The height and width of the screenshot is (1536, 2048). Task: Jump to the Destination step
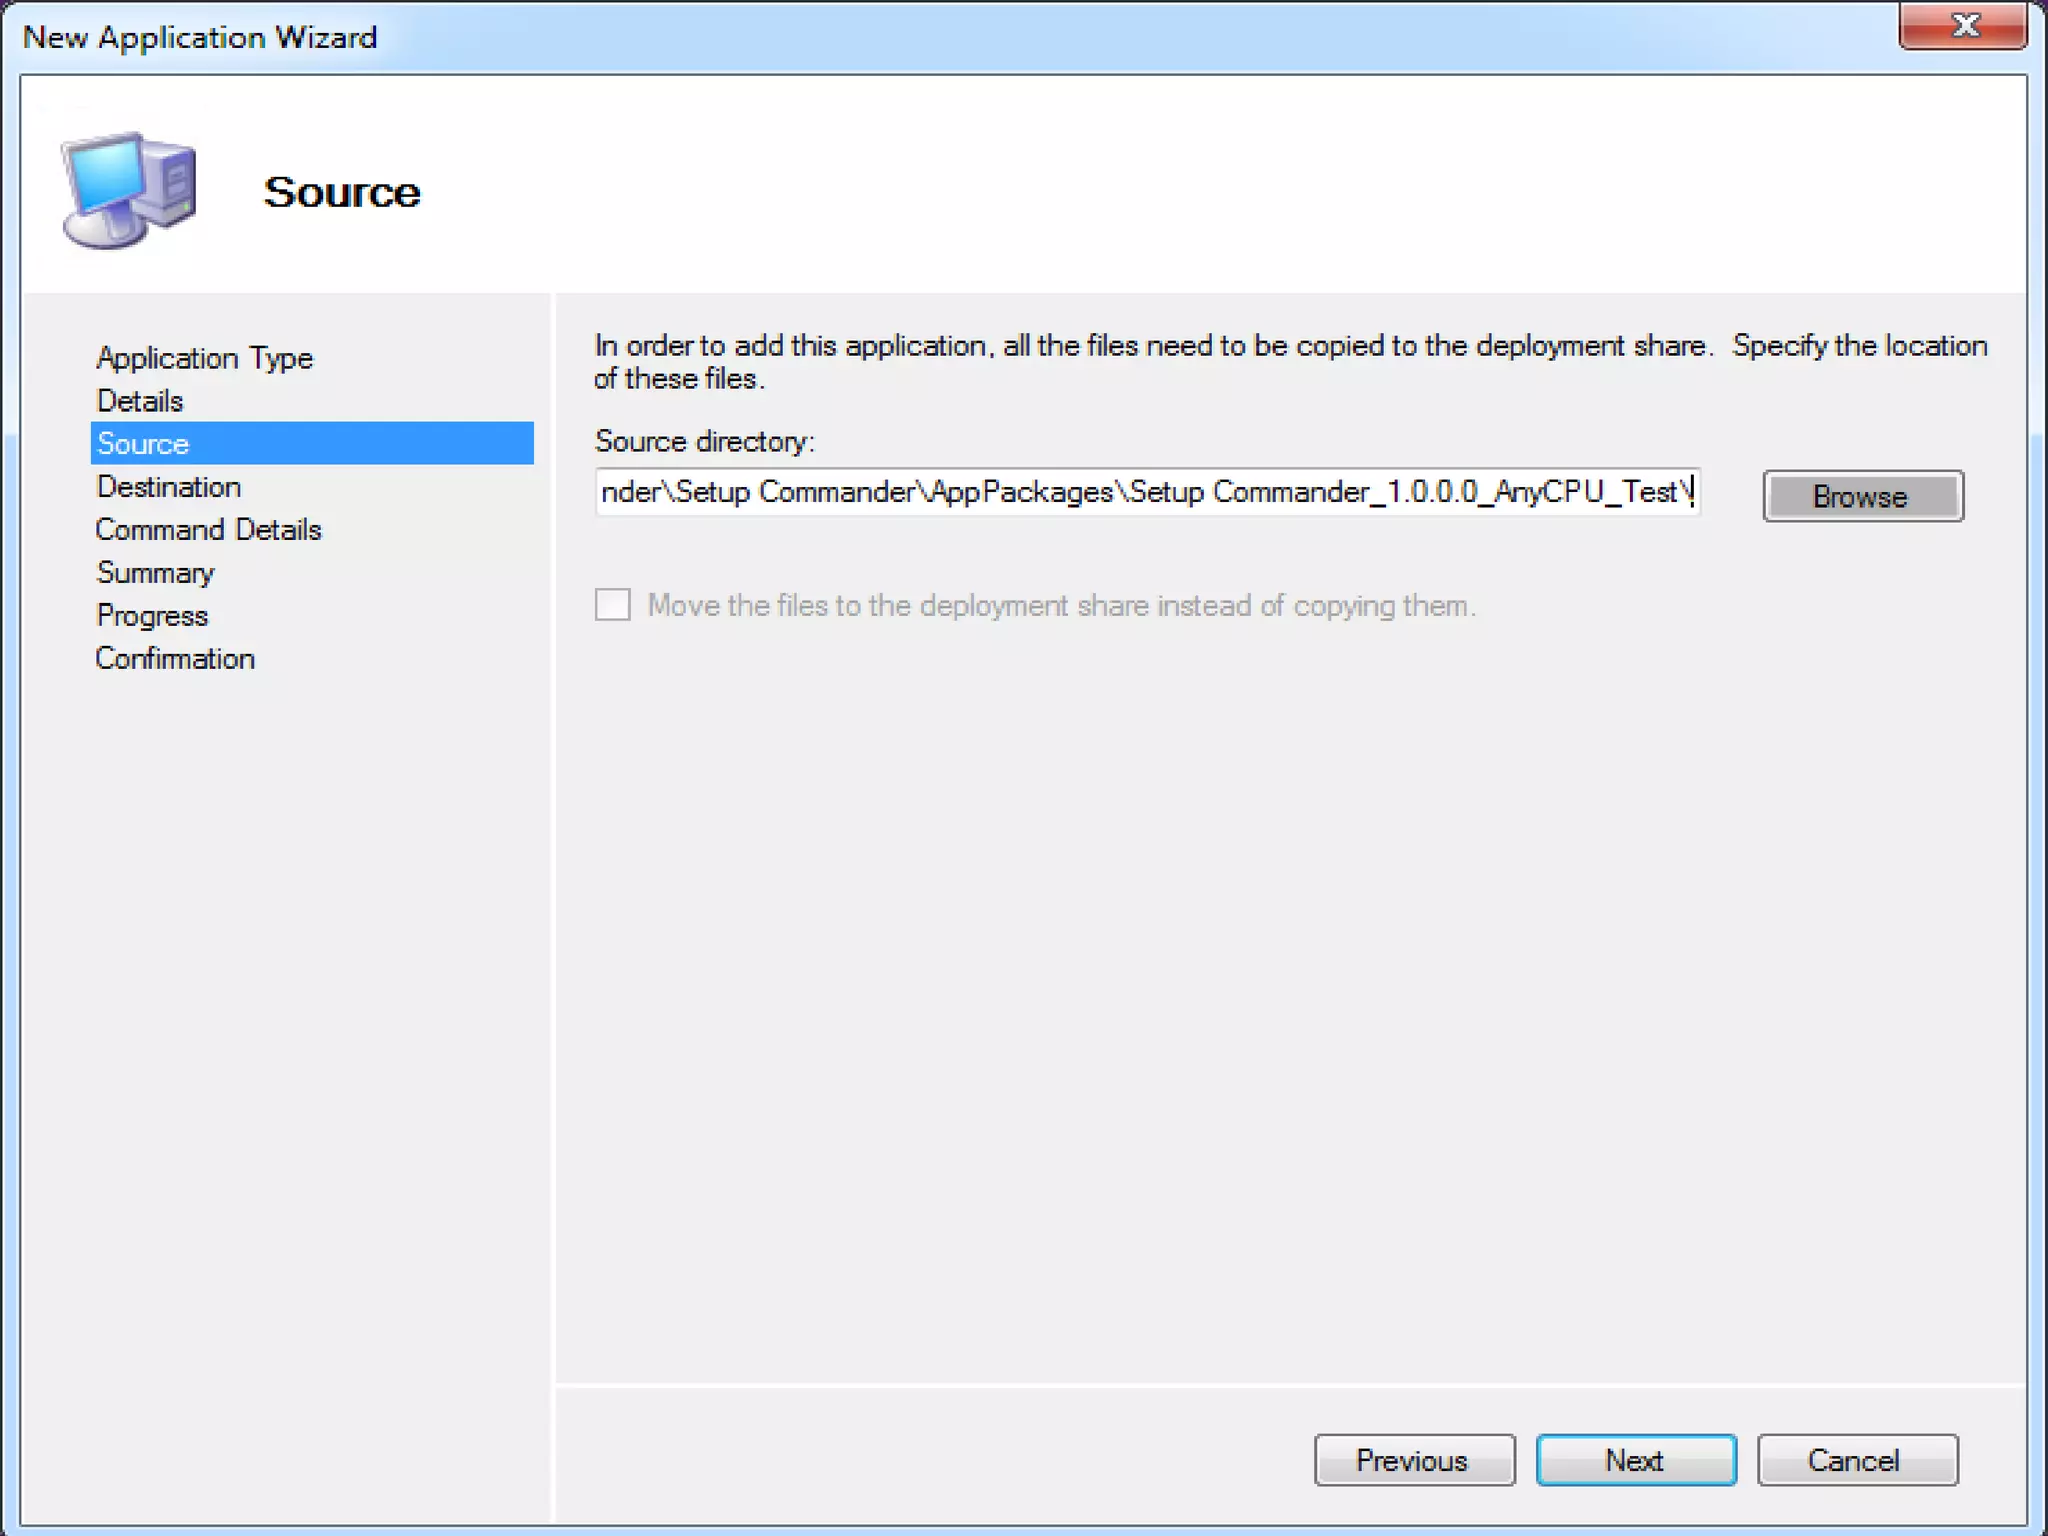pyautogui.click(x=168, y=487)
